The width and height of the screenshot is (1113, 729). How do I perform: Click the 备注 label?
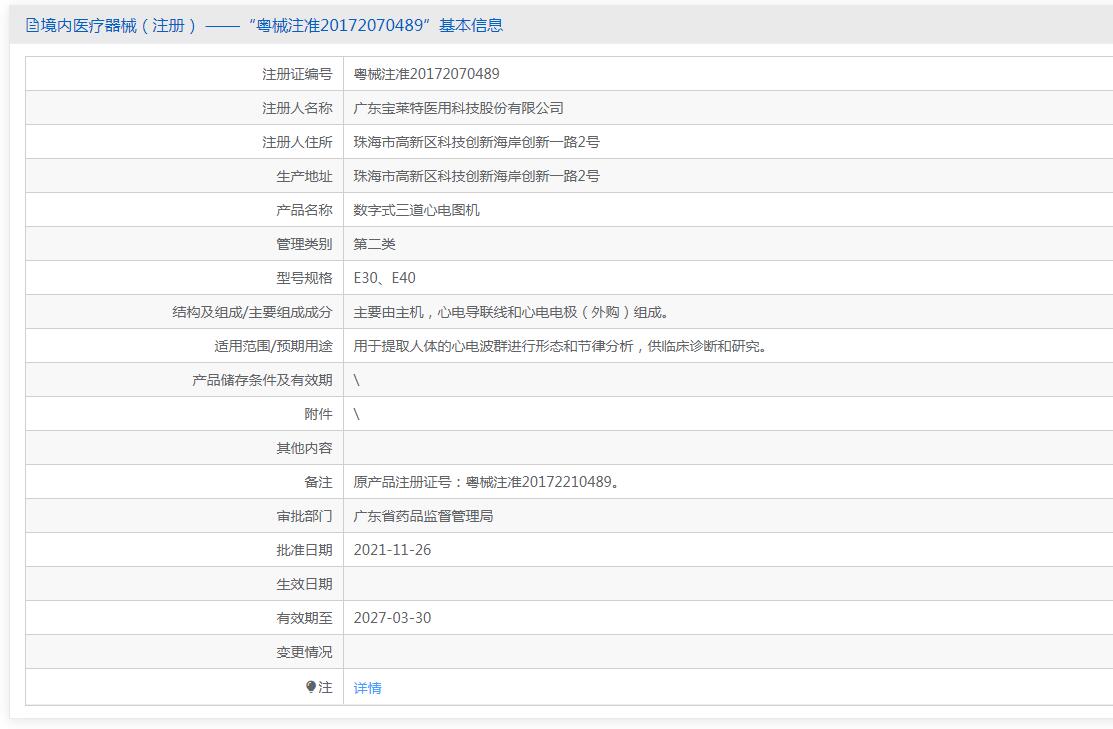click(318, 483)
